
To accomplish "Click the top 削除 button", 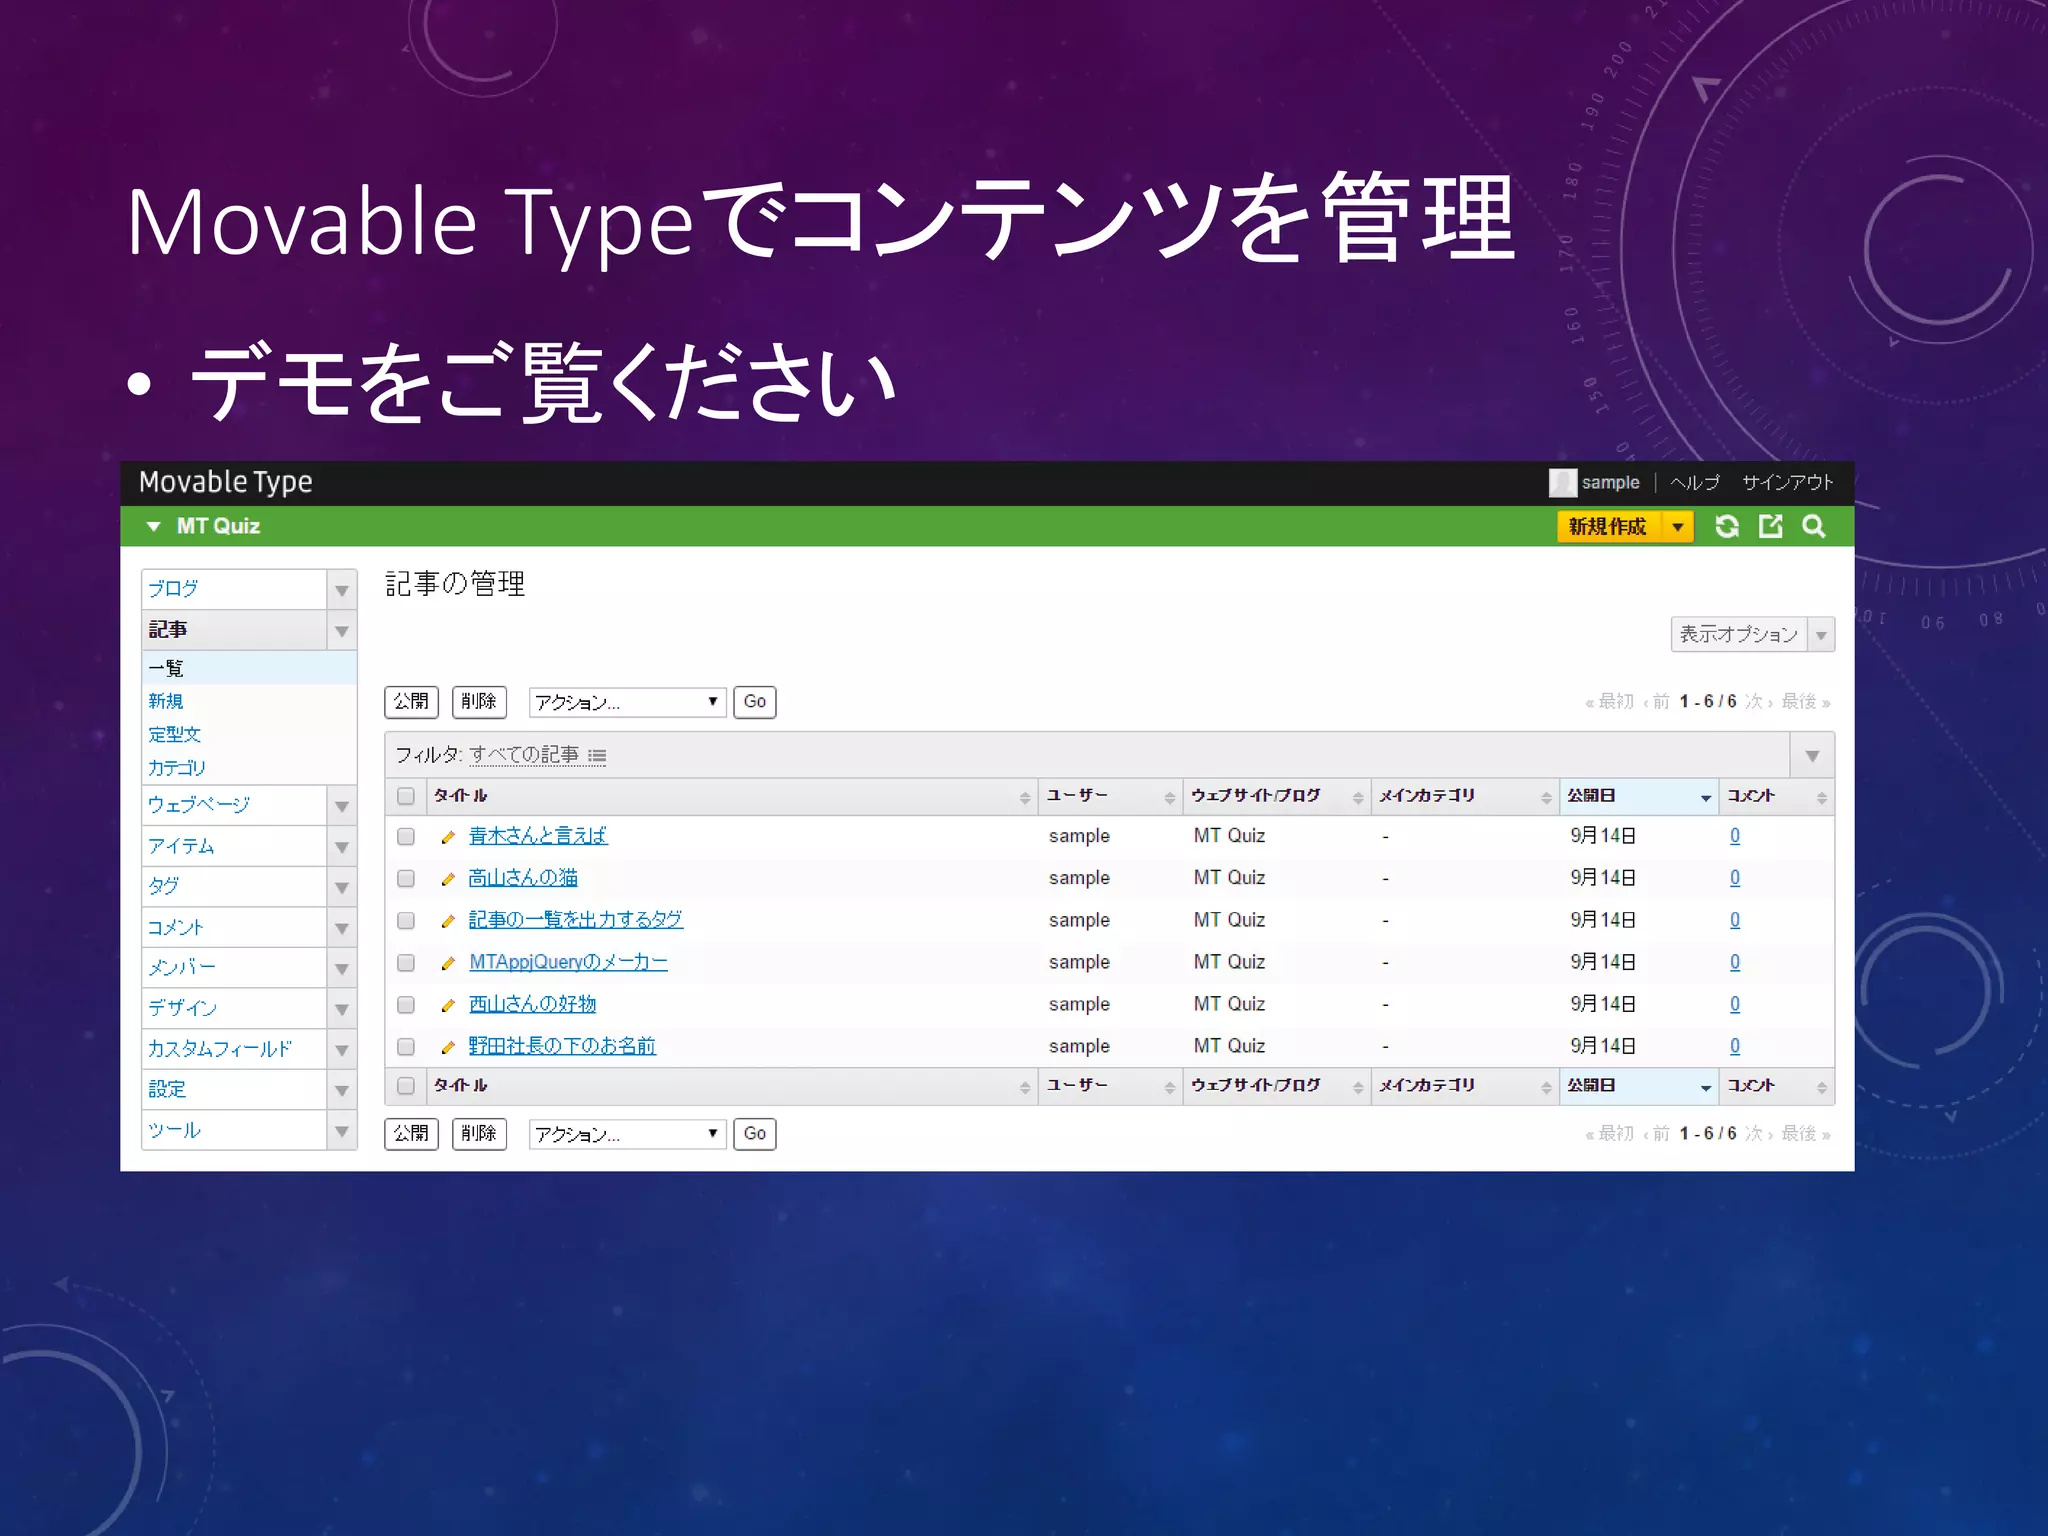I will [x=479, y=702].
